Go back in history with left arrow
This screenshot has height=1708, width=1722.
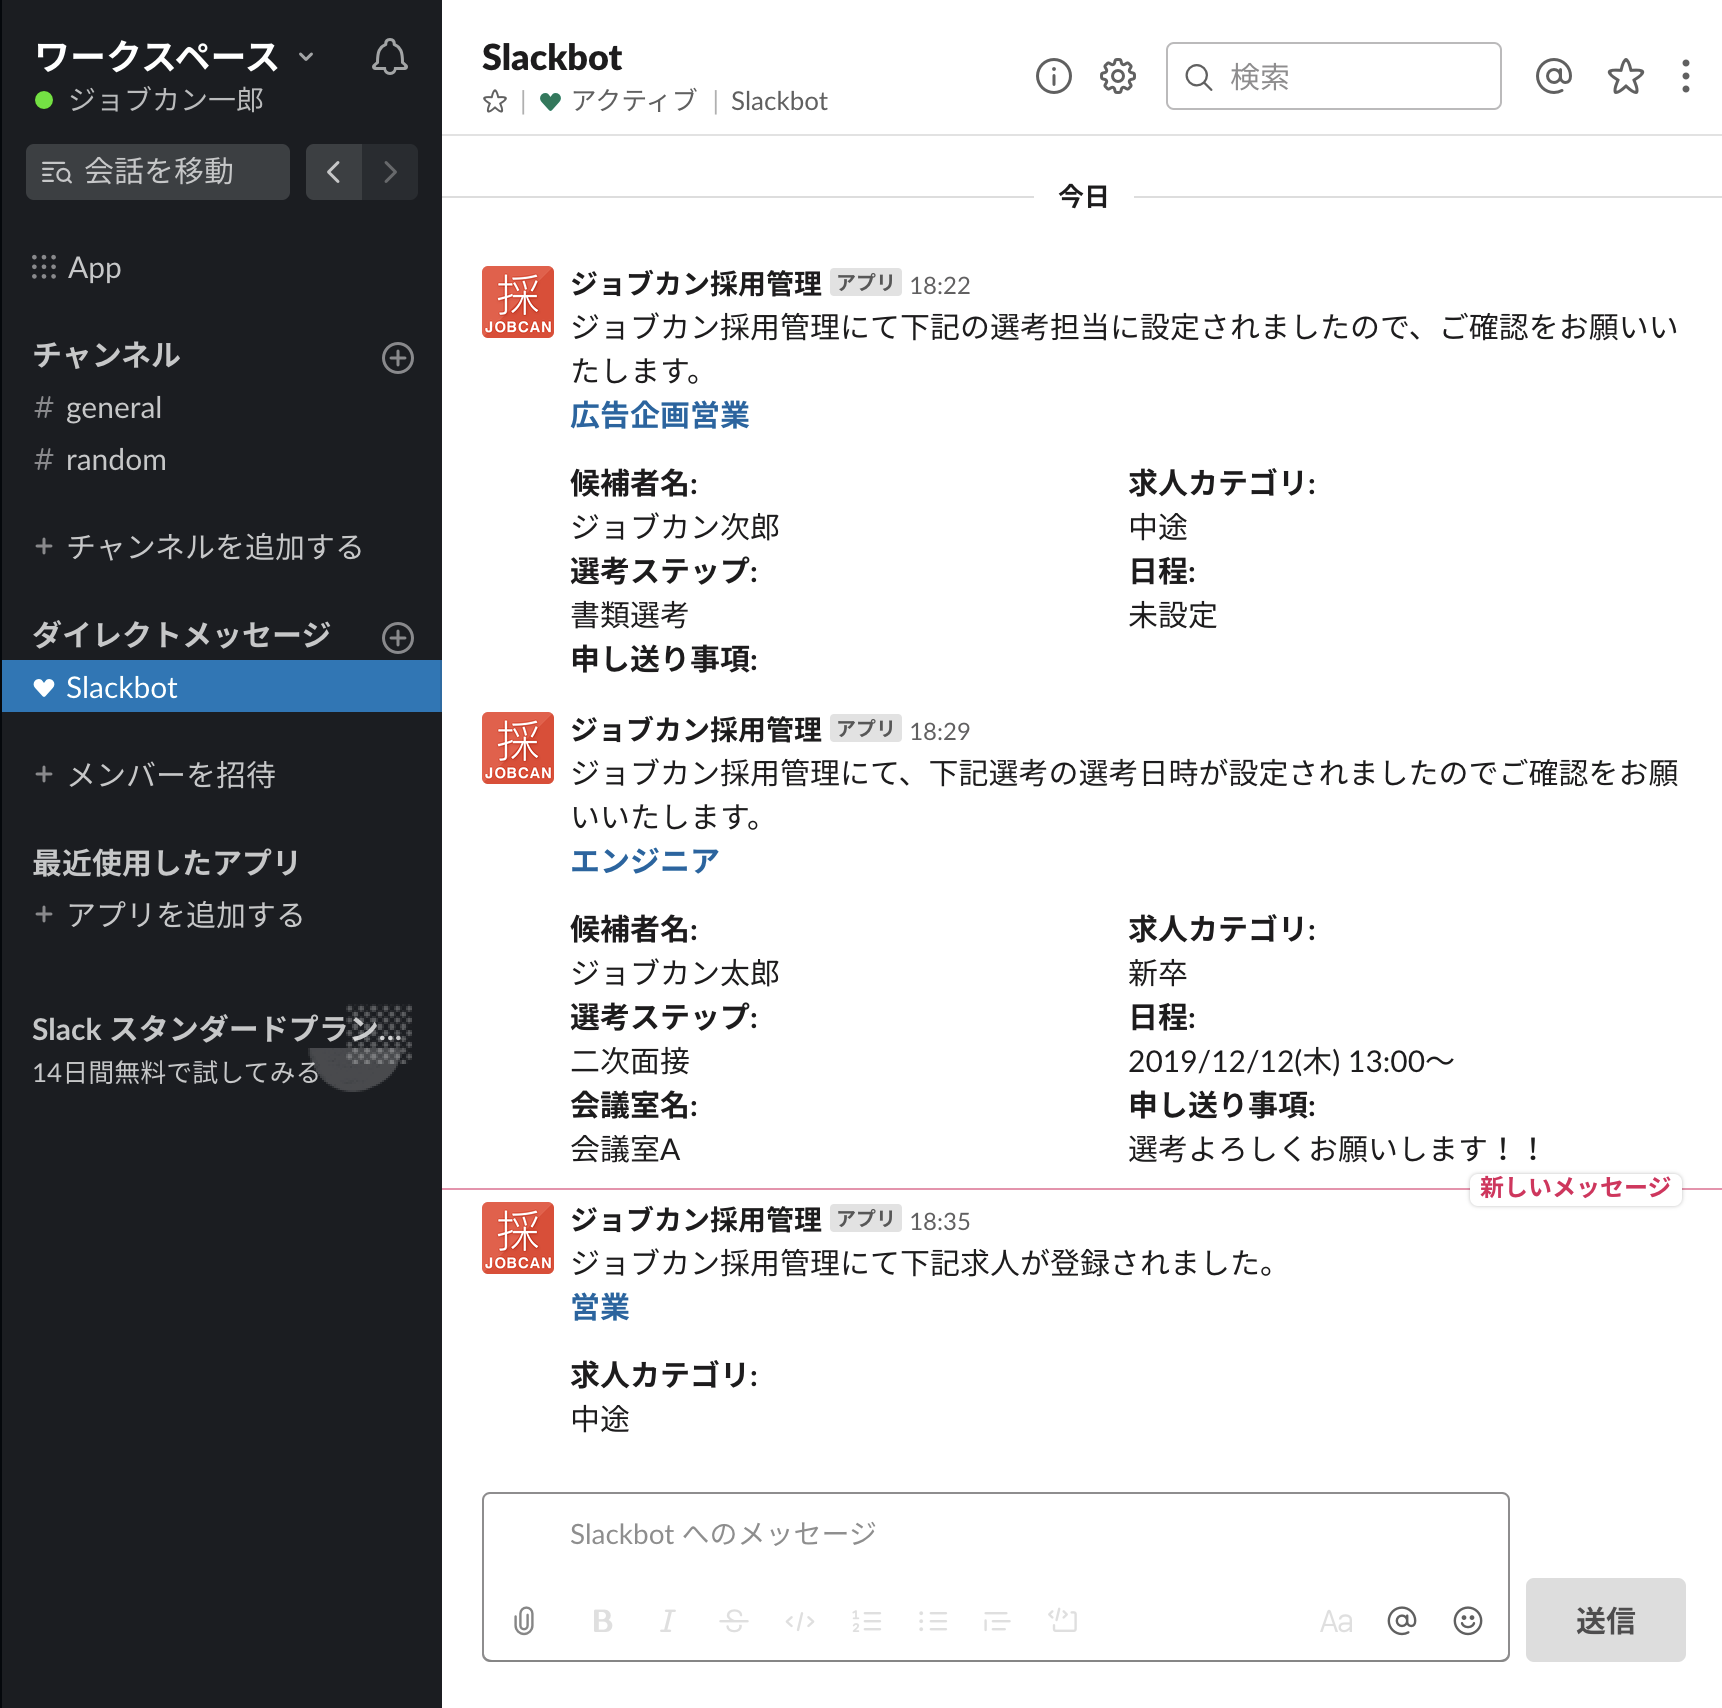[334, 172]
